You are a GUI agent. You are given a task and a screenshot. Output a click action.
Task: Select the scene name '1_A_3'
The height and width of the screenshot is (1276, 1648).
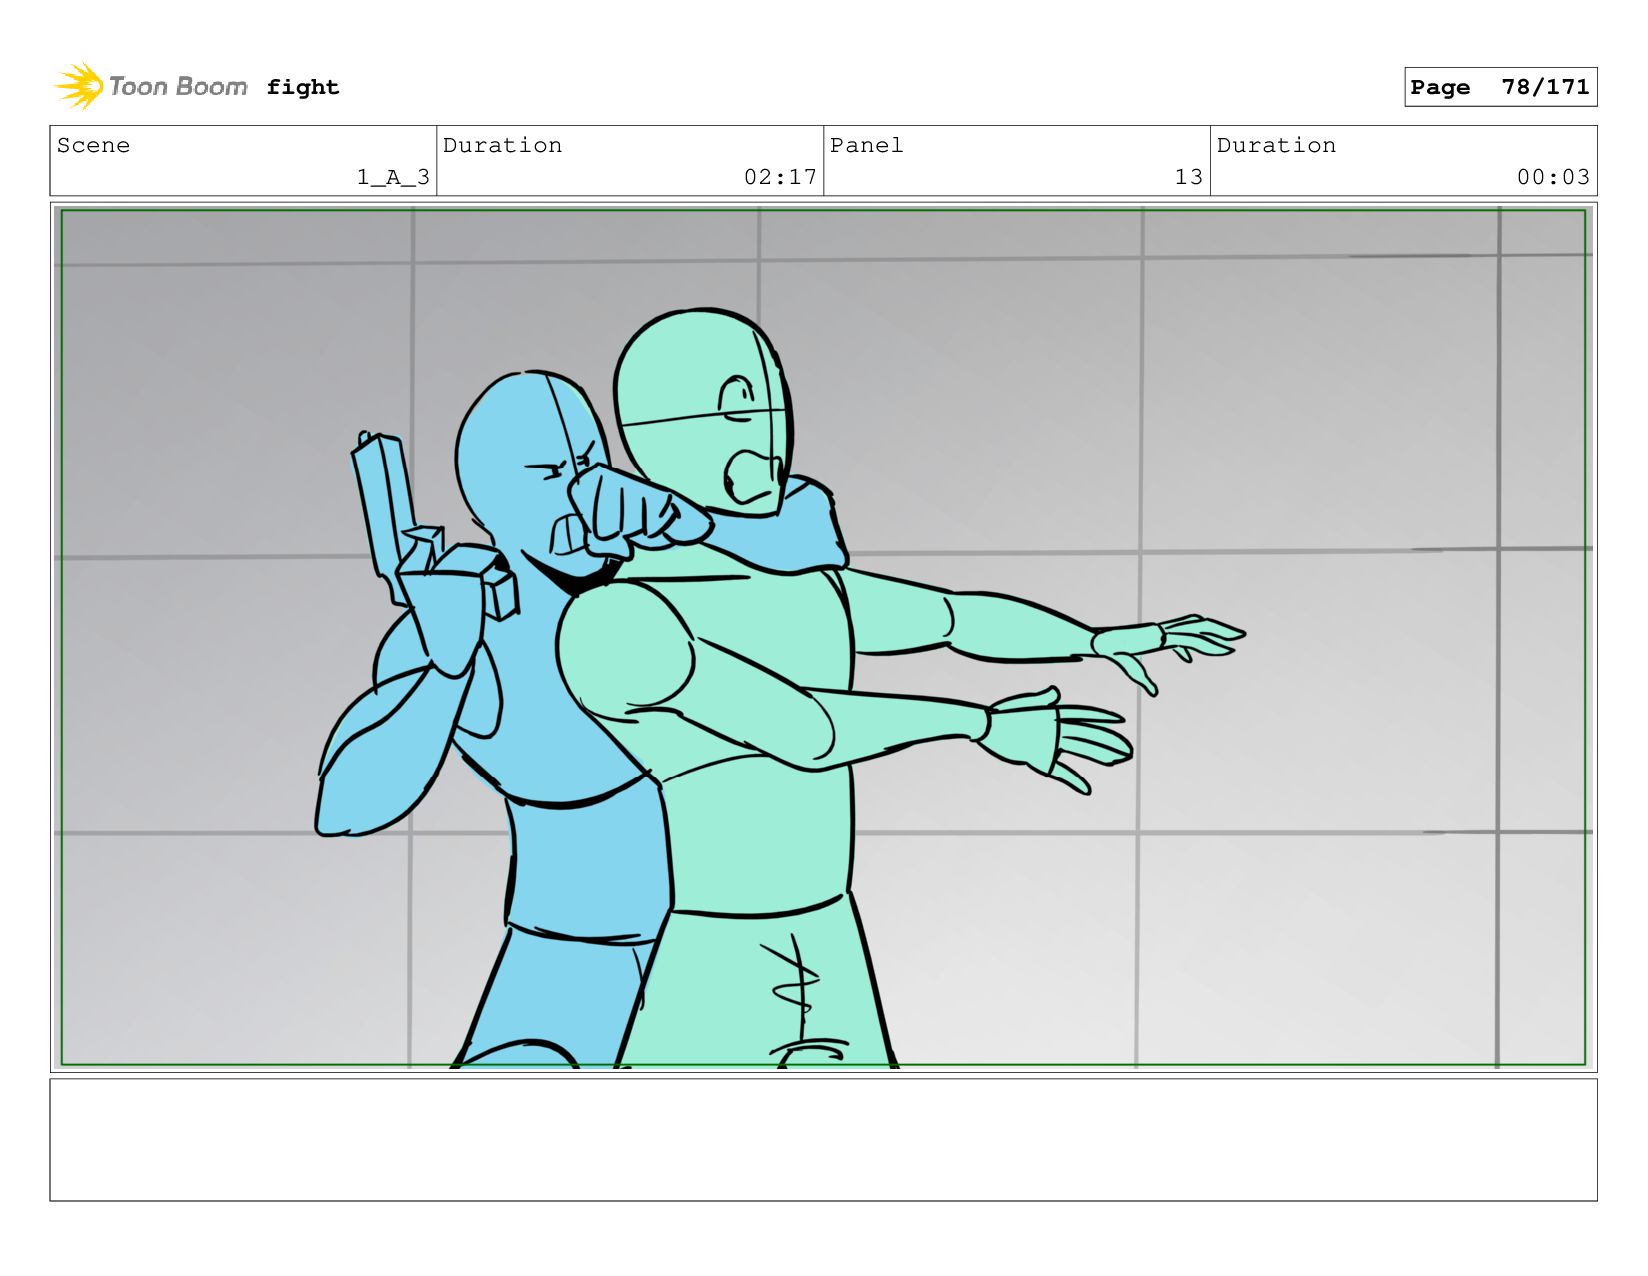click(393, 177)
